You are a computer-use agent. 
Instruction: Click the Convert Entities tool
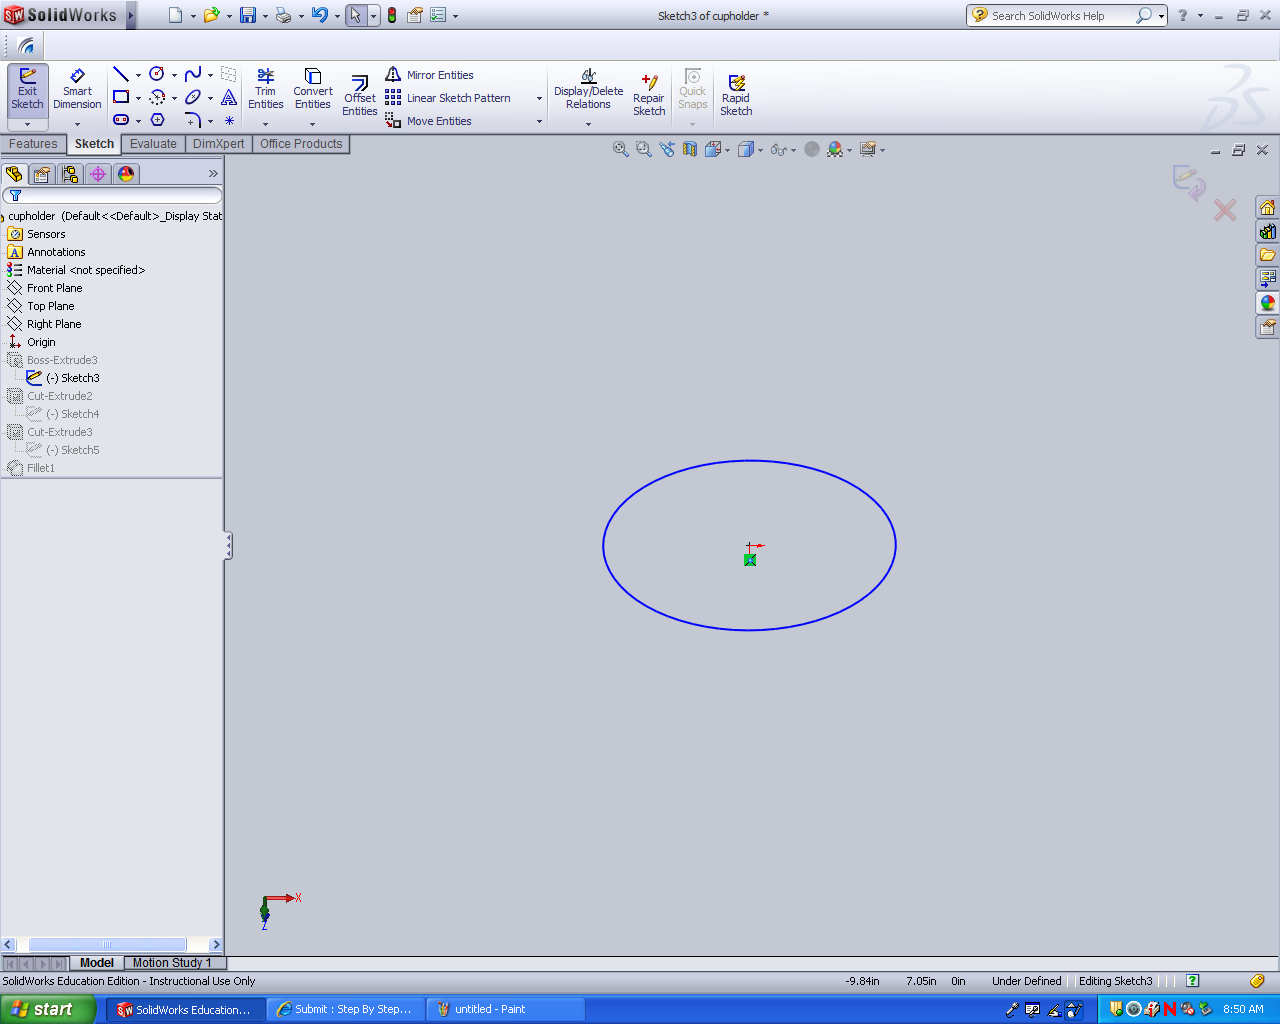313,89
